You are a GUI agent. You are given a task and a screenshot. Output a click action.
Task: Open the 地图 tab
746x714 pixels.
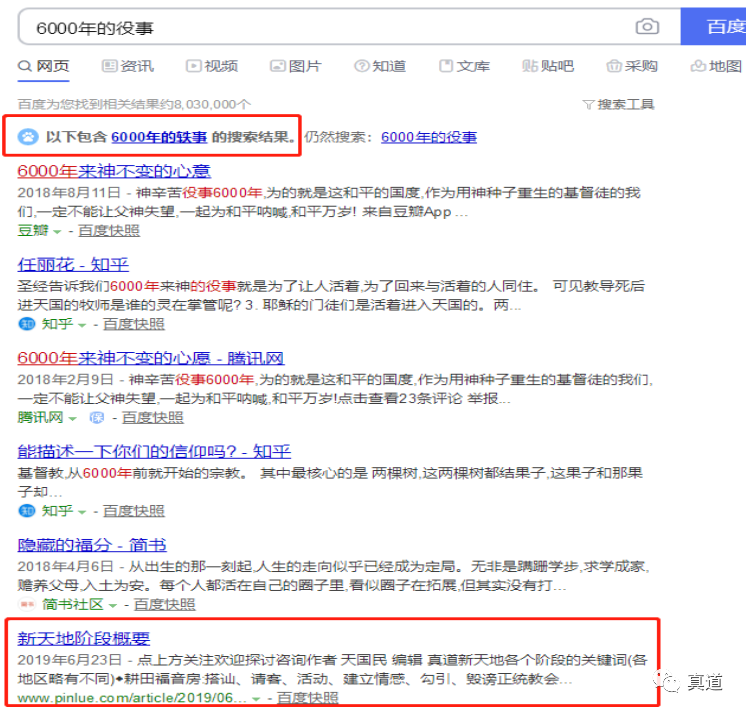coord(717,66)
